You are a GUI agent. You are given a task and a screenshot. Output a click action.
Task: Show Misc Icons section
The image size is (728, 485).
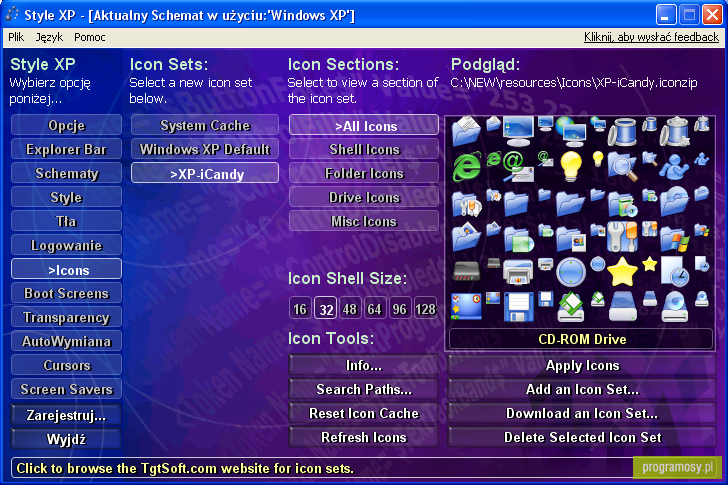tap(364, 221)
